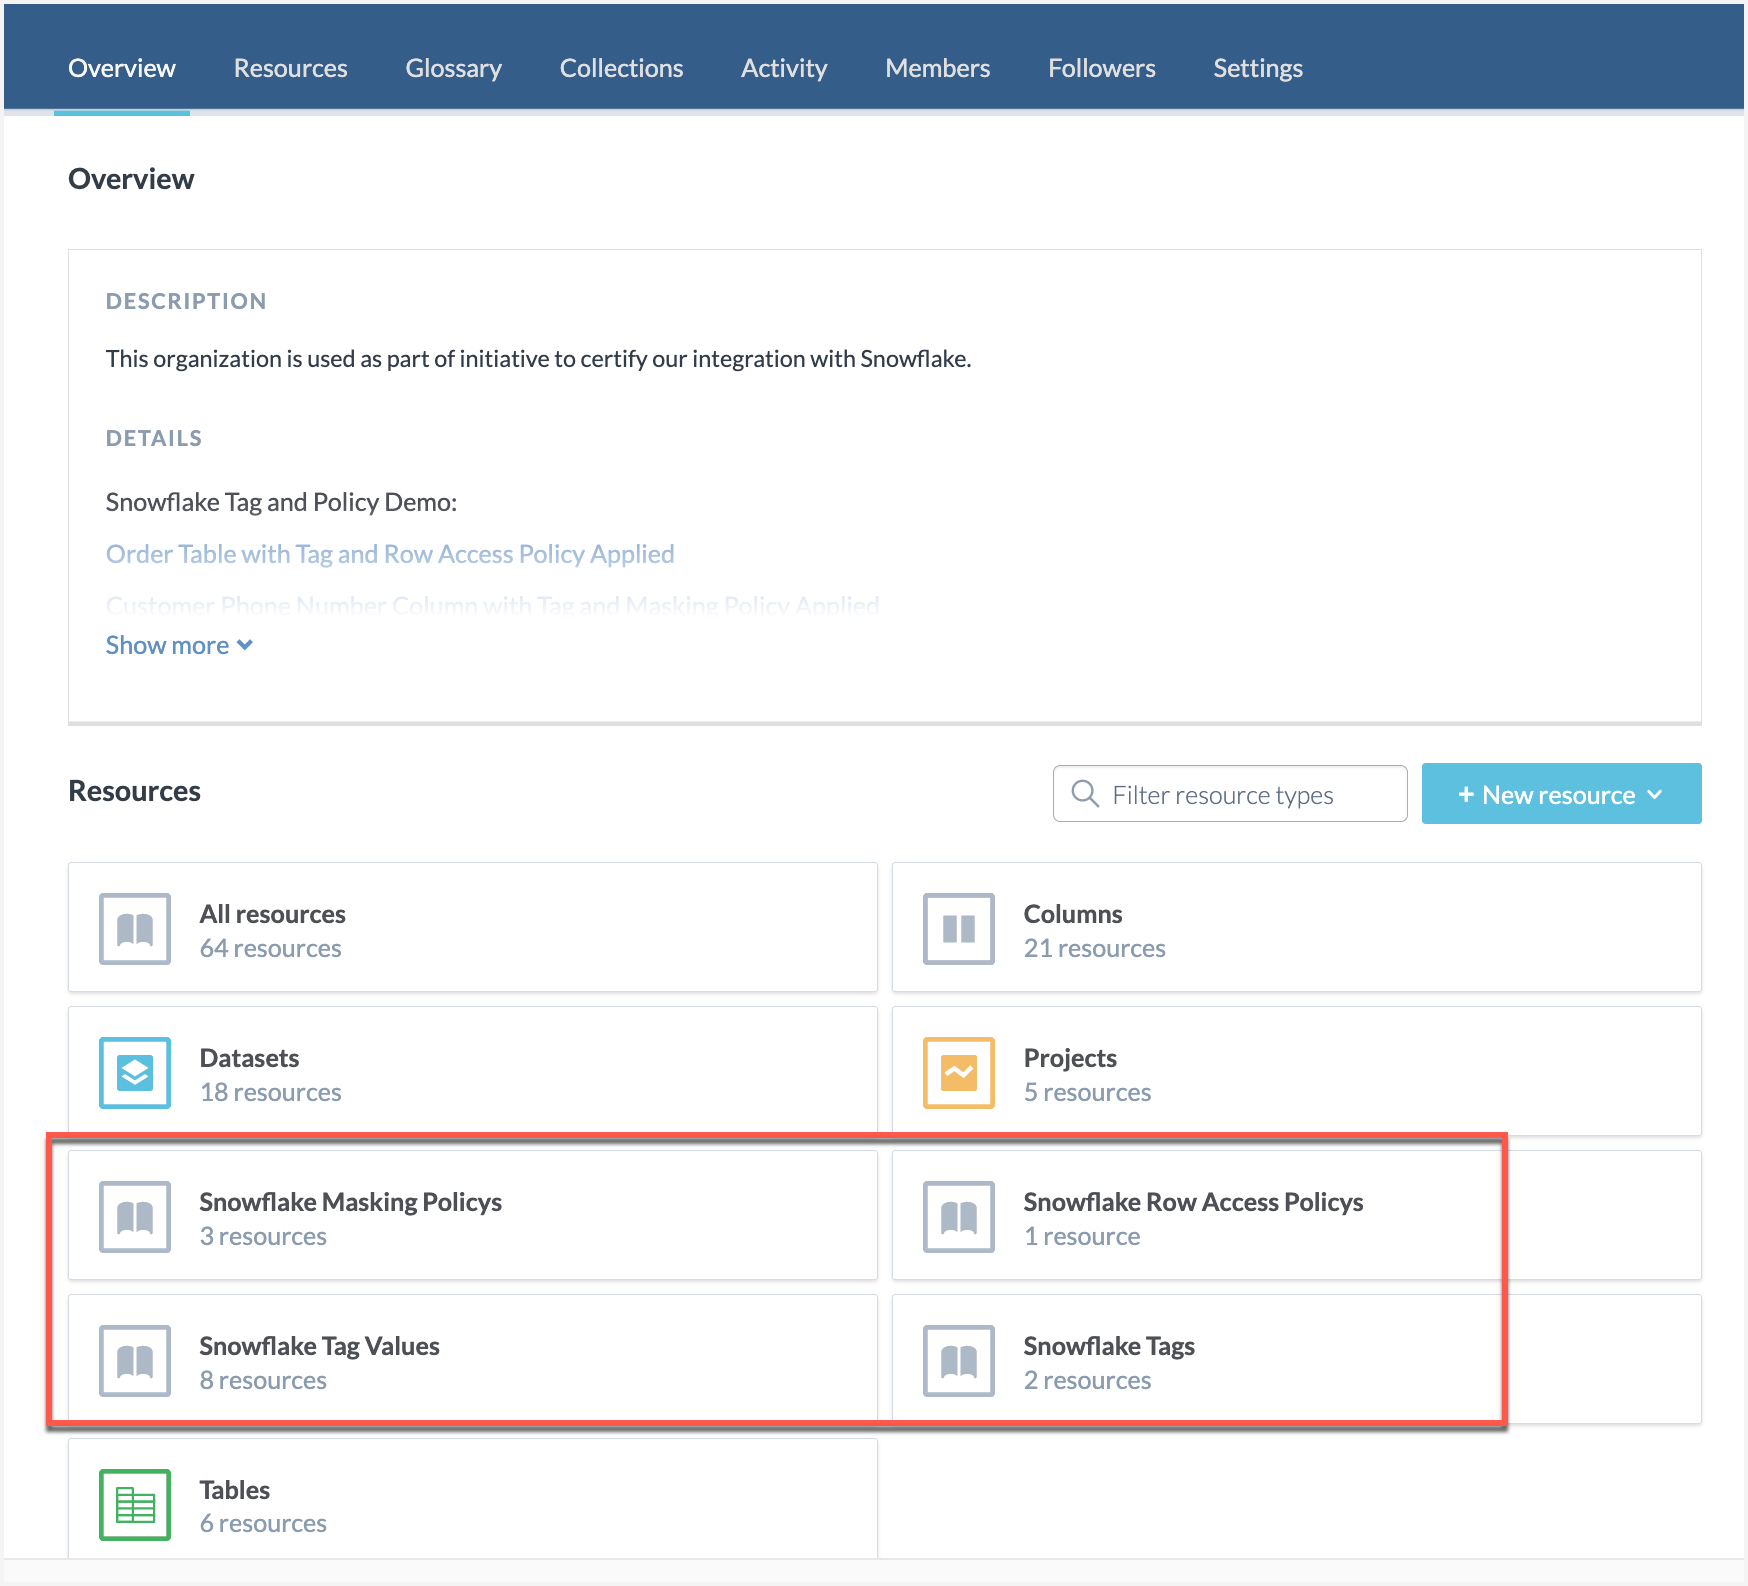This screenshot has height=1586, width=1748.
Task: Click the '6 resources' count text
Action: point(263,1523)
